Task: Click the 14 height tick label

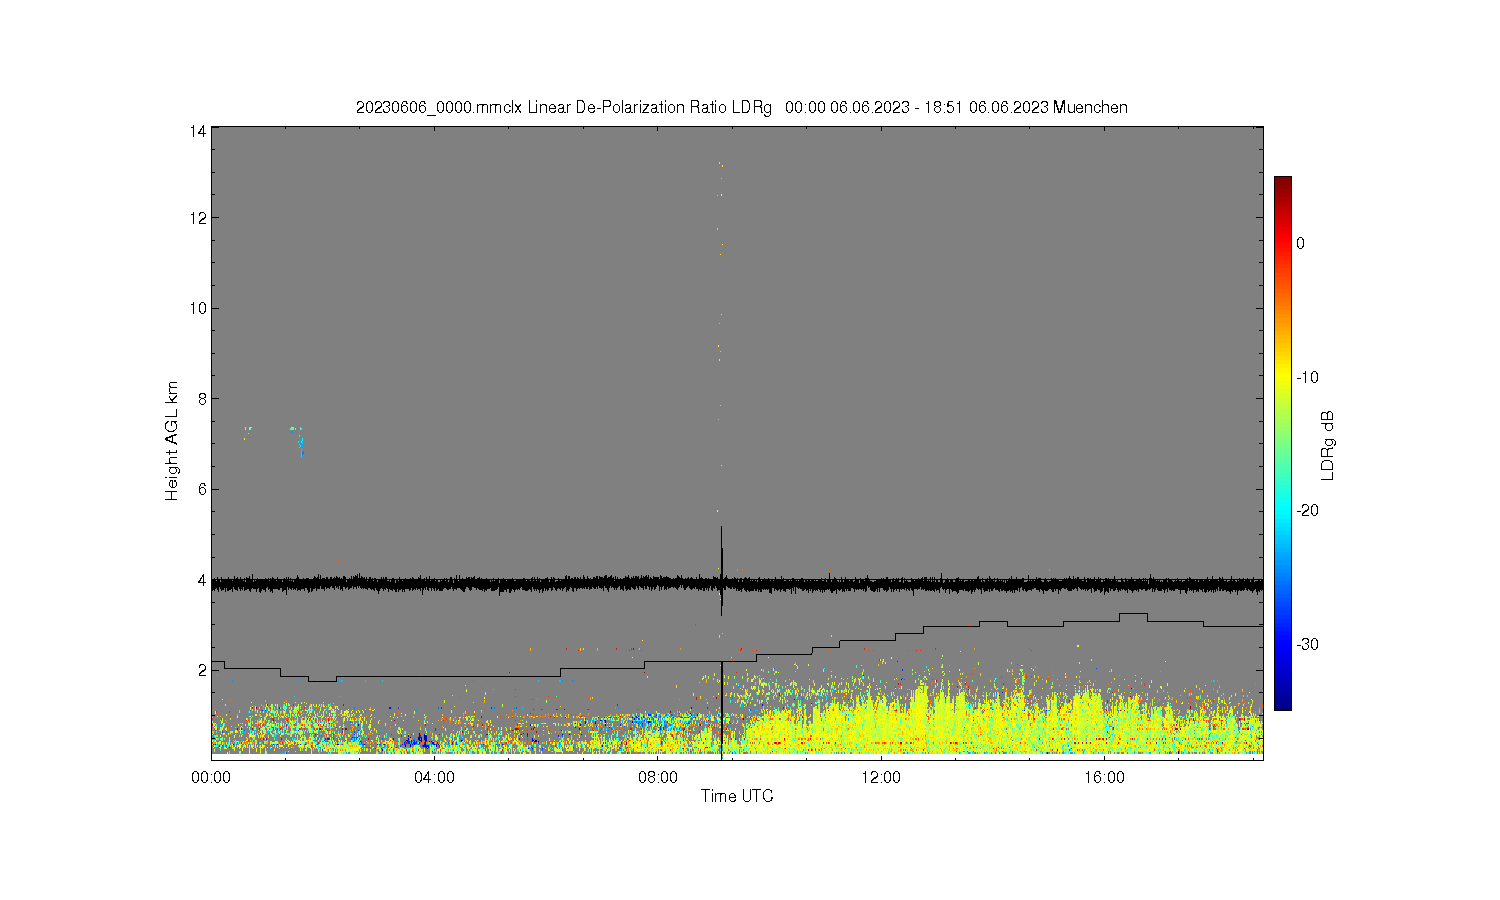Action: pos(198,131)
